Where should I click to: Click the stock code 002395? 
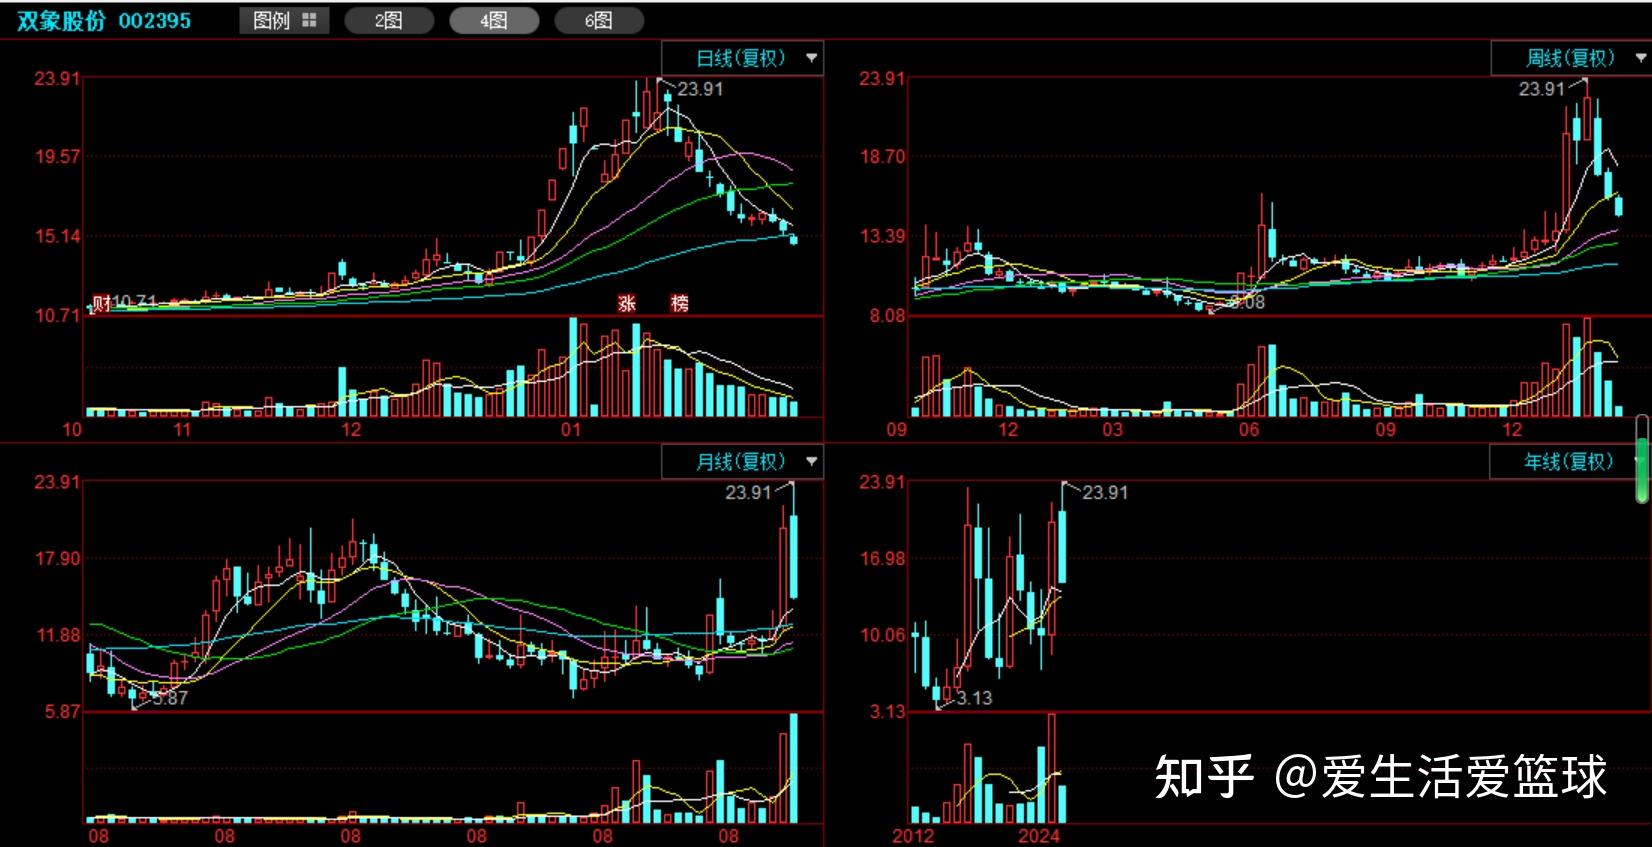click(155, 20)
